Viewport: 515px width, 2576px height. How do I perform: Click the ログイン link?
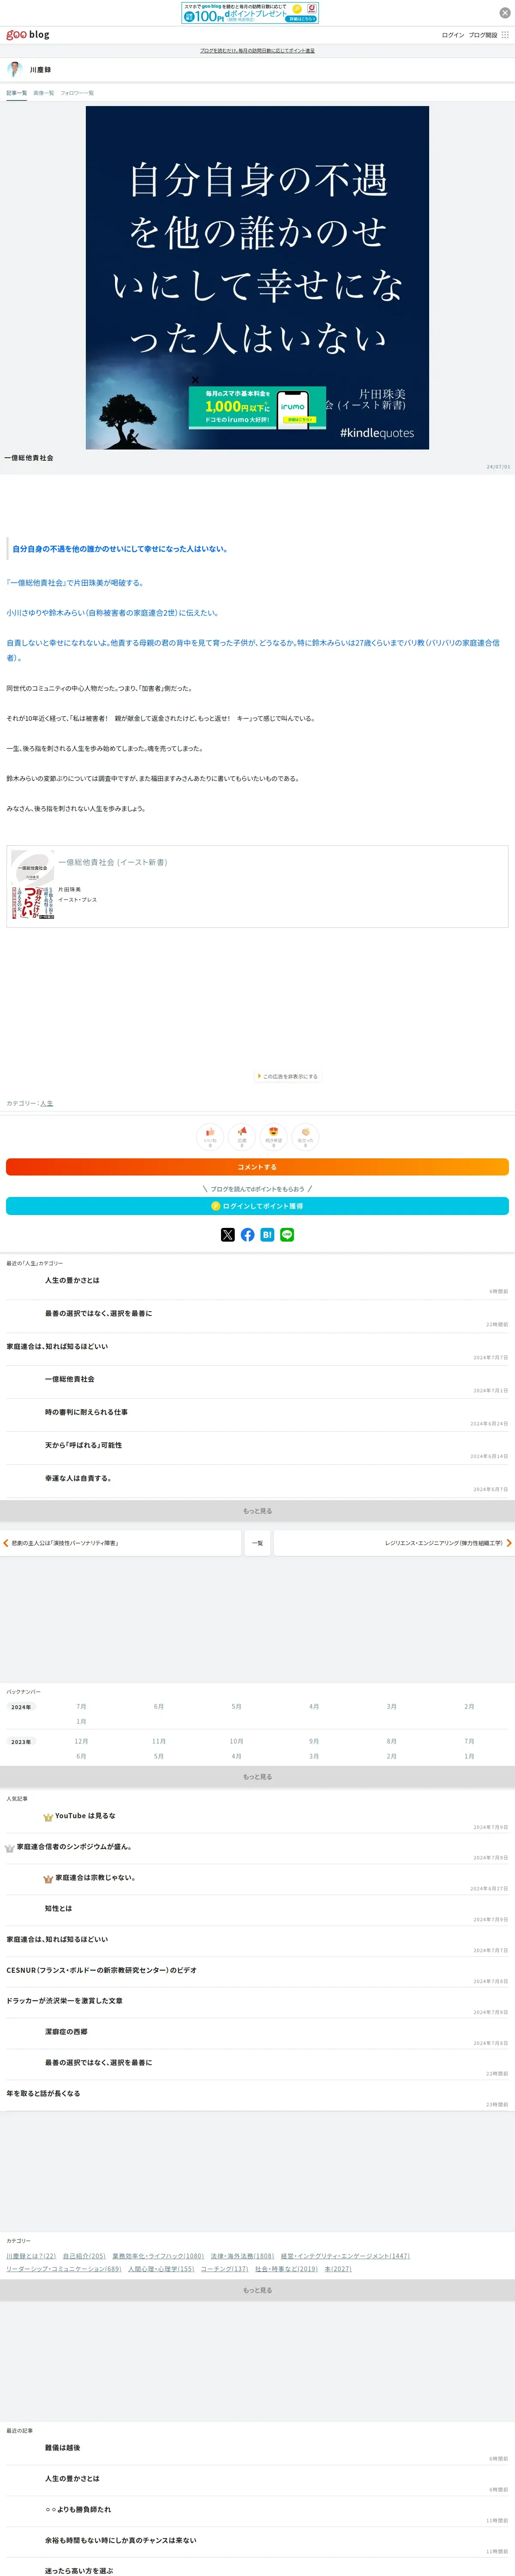coord(453,35)
